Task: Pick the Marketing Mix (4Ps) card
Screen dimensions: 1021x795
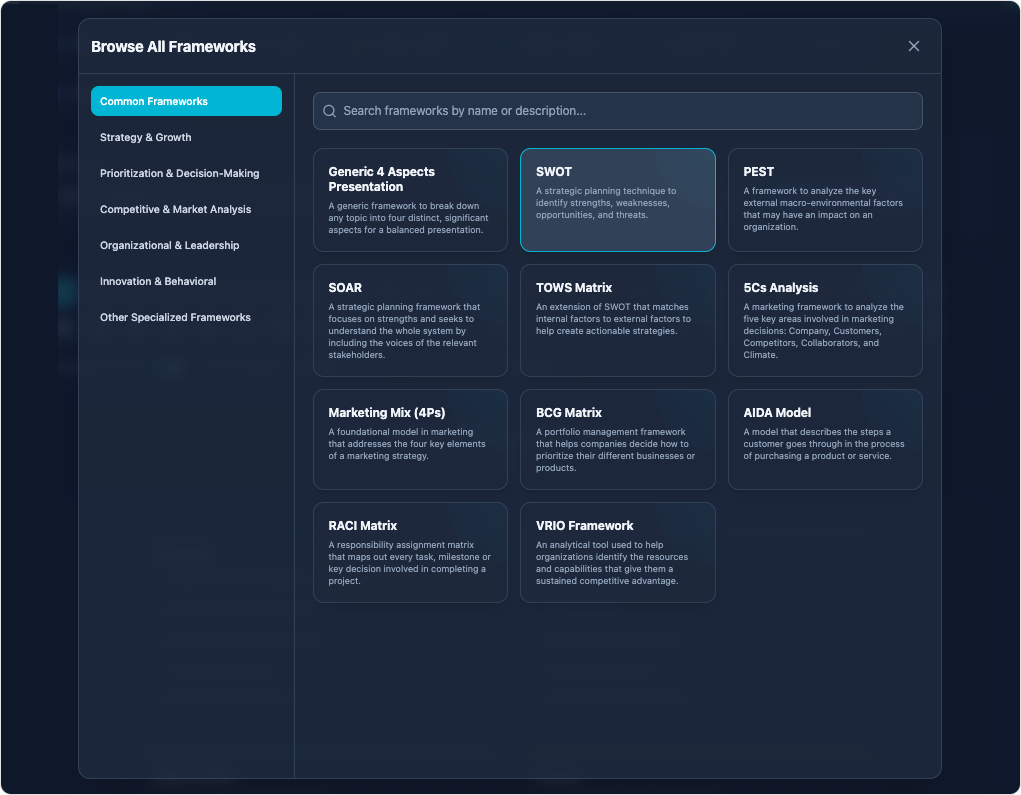Action: pos(410,439)
